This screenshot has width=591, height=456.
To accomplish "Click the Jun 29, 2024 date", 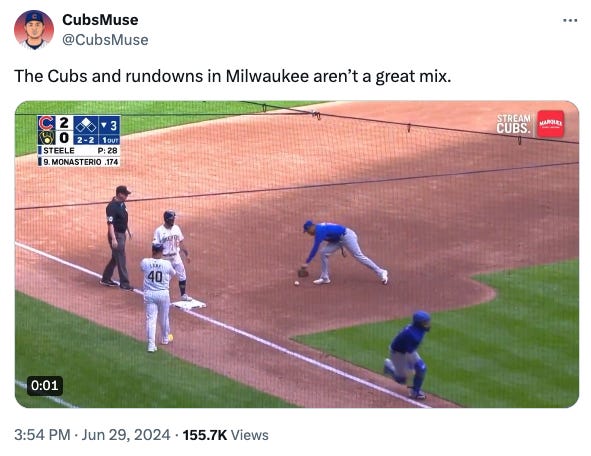I will tap(126, 435).
